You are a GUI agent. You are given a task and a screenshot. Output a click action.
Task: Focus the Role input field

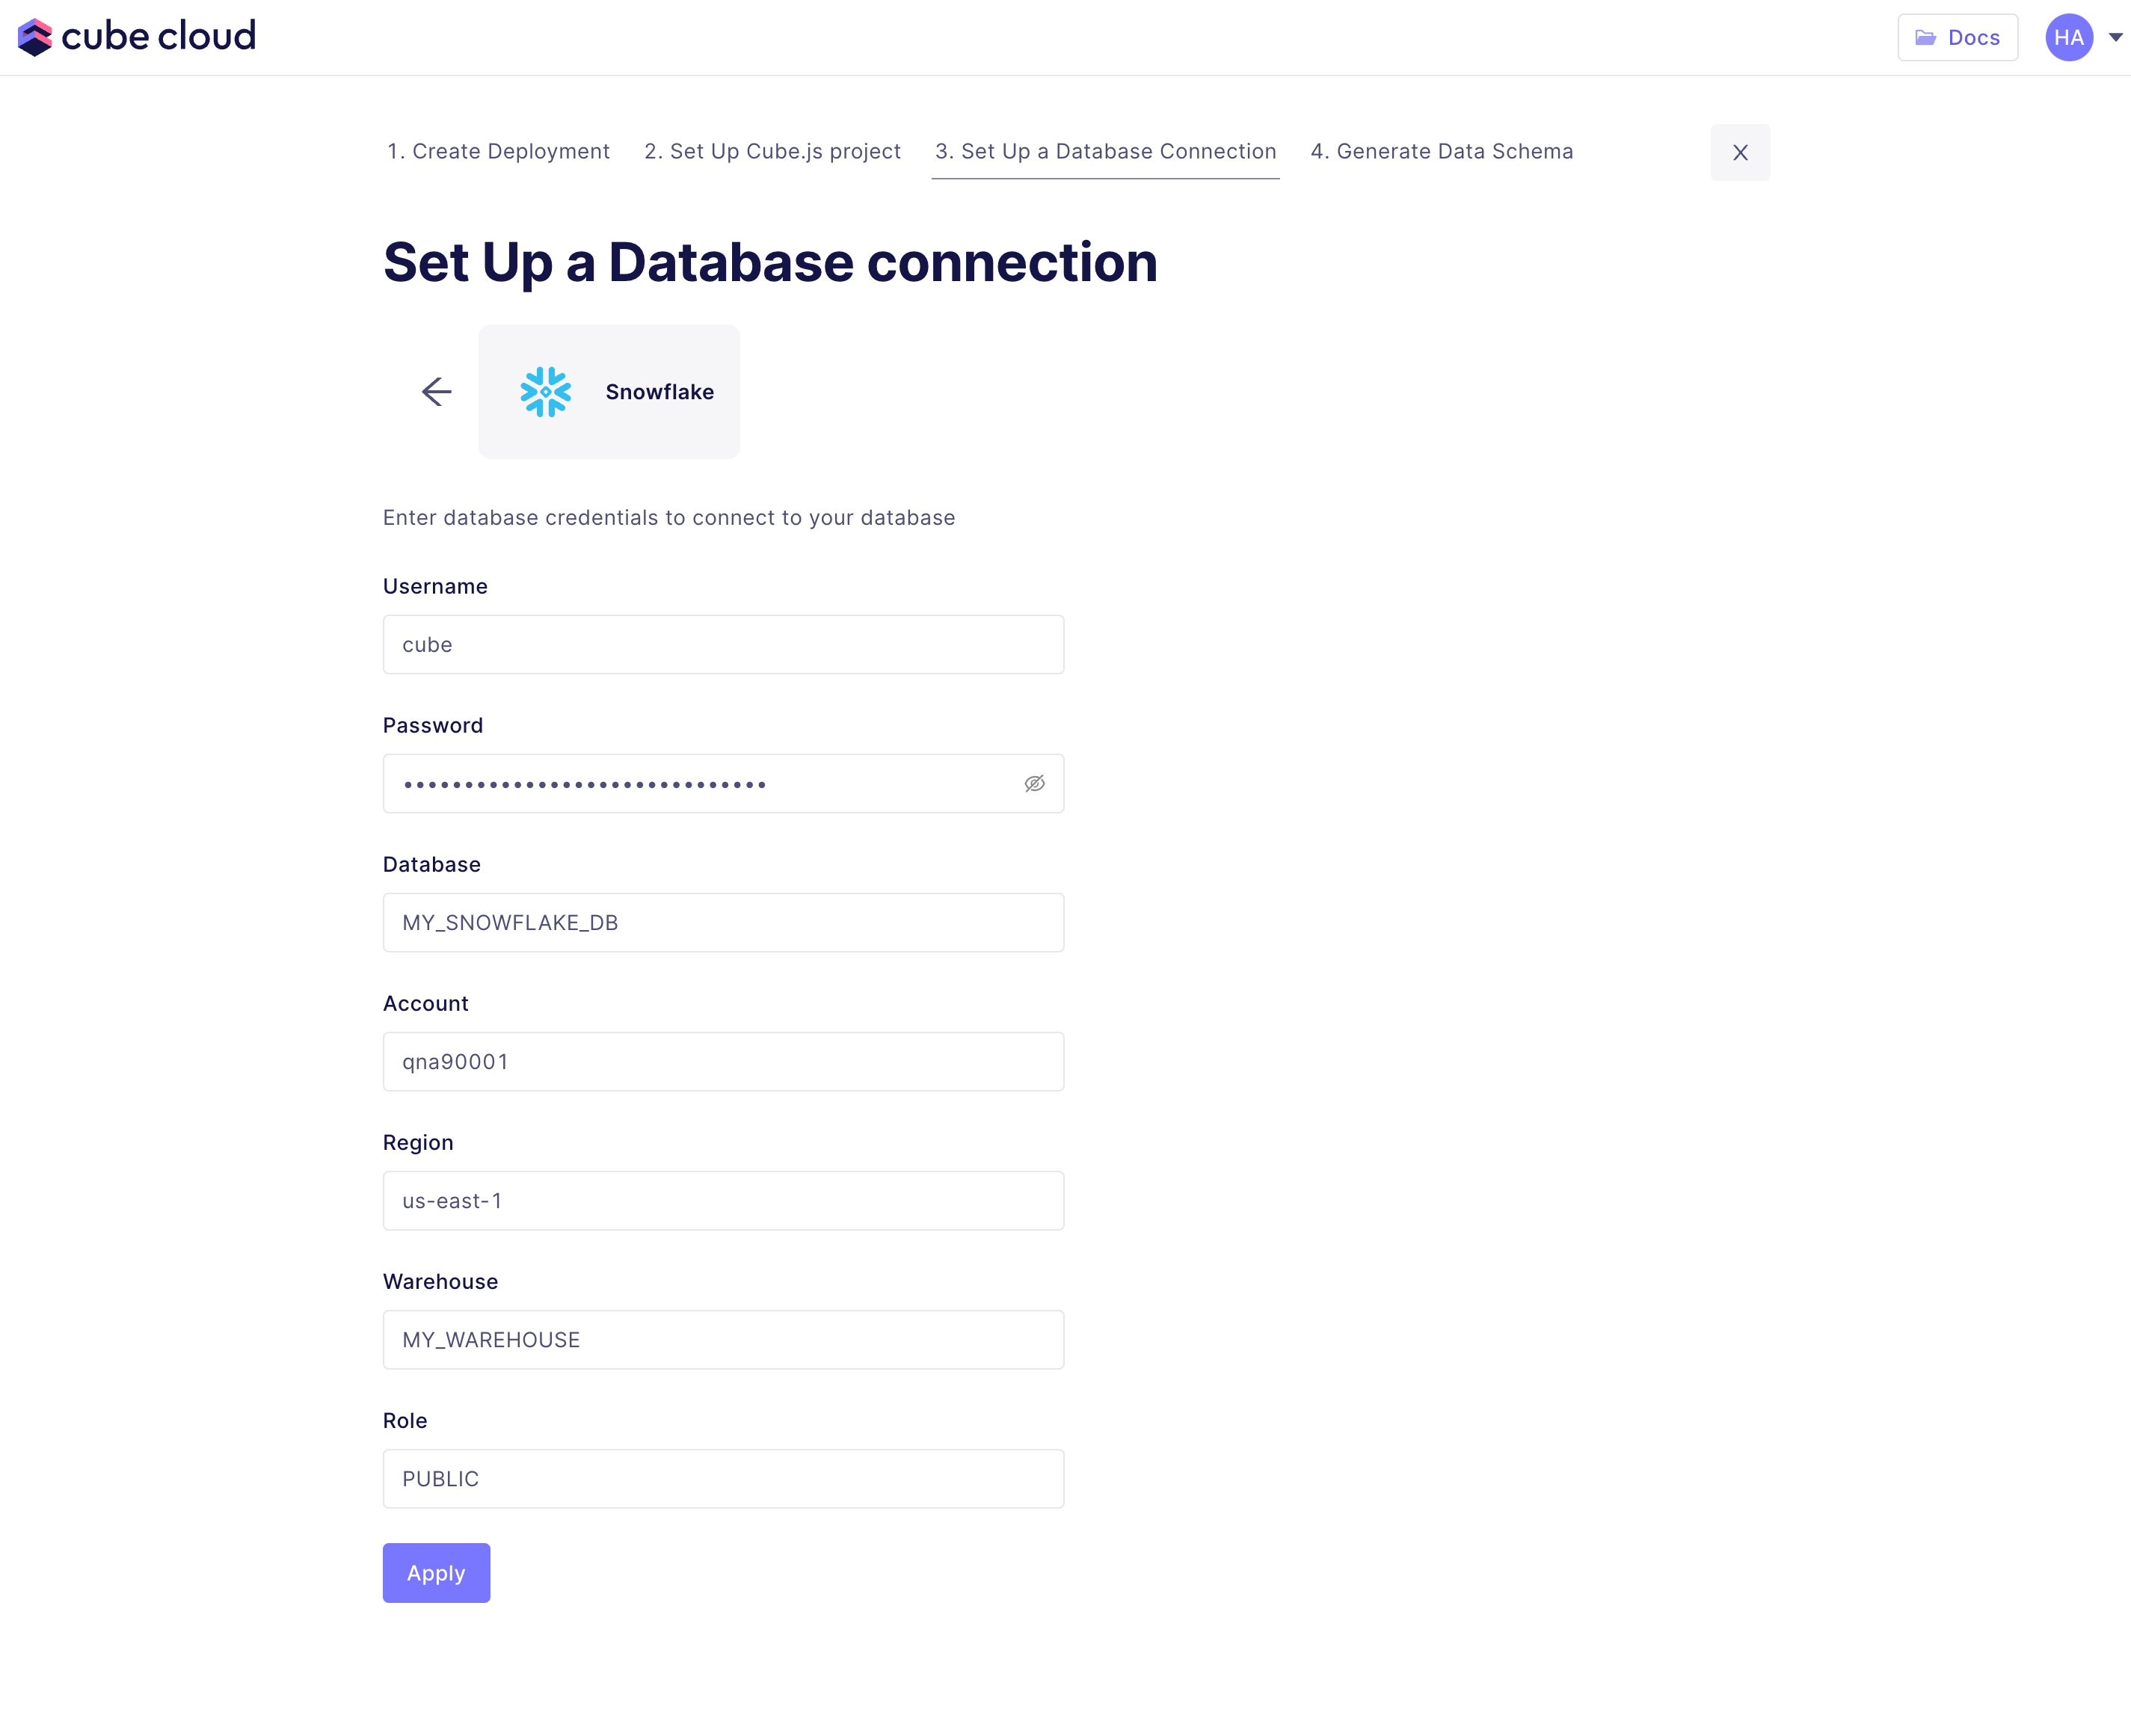(723, 1479)
